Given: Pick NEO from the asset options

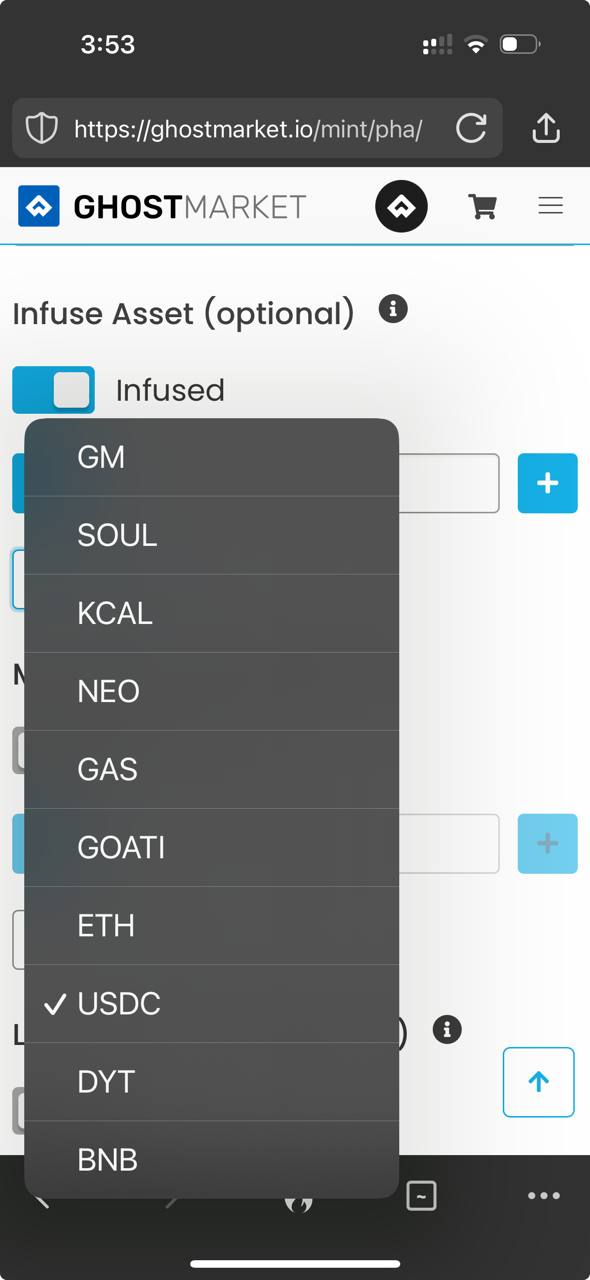Looking at the screenshot, I should [212, 691].
